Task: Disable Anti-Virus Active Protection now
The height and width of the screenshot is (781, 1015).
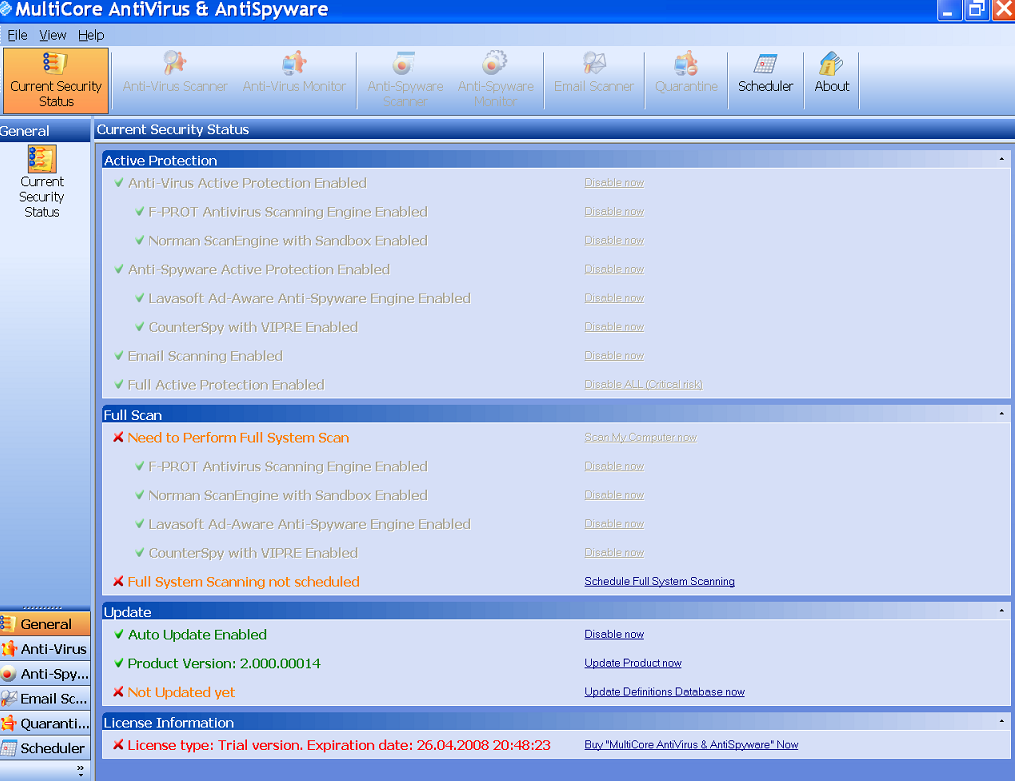Action: [x=614, y=182]
